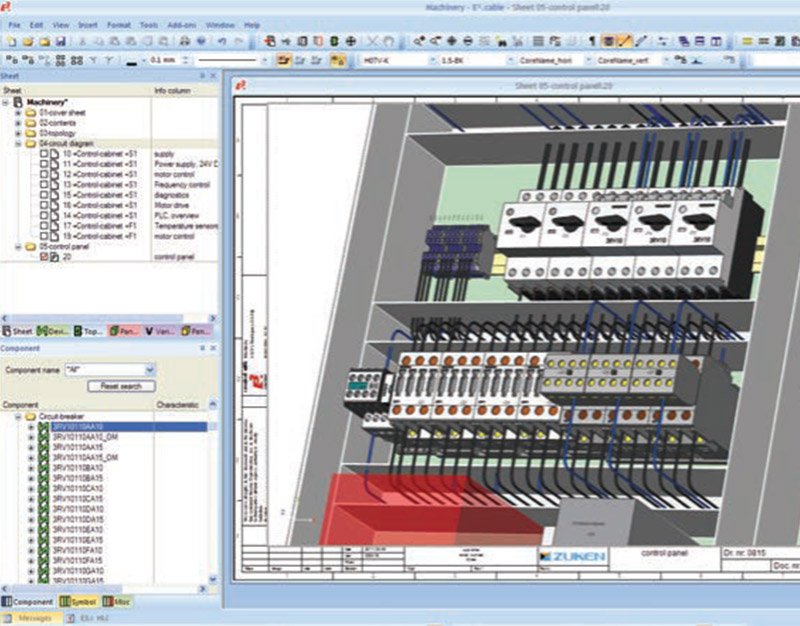Open the Insert menu
Screen dimensions: 800x626
(x=88, y=24)
